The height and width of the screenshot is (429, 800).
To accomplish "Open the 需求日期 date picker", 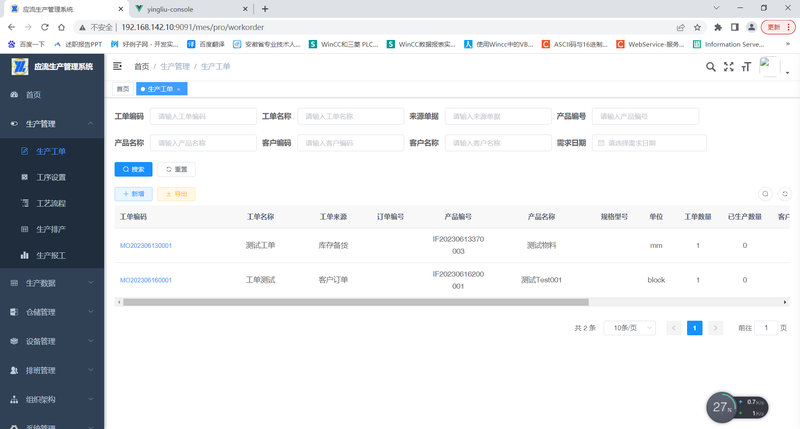I will [x=649, y=143].
